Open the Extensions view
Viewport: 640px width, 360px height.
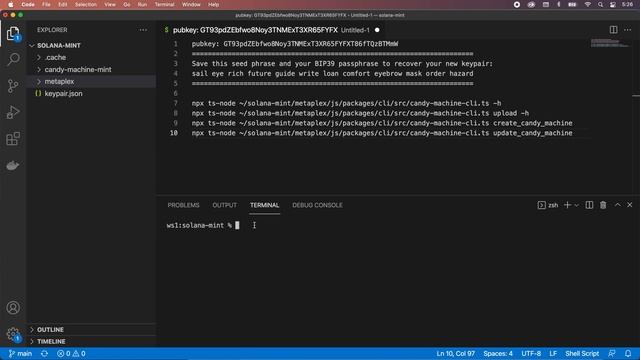pyautogui.click(x=13, y=139)
